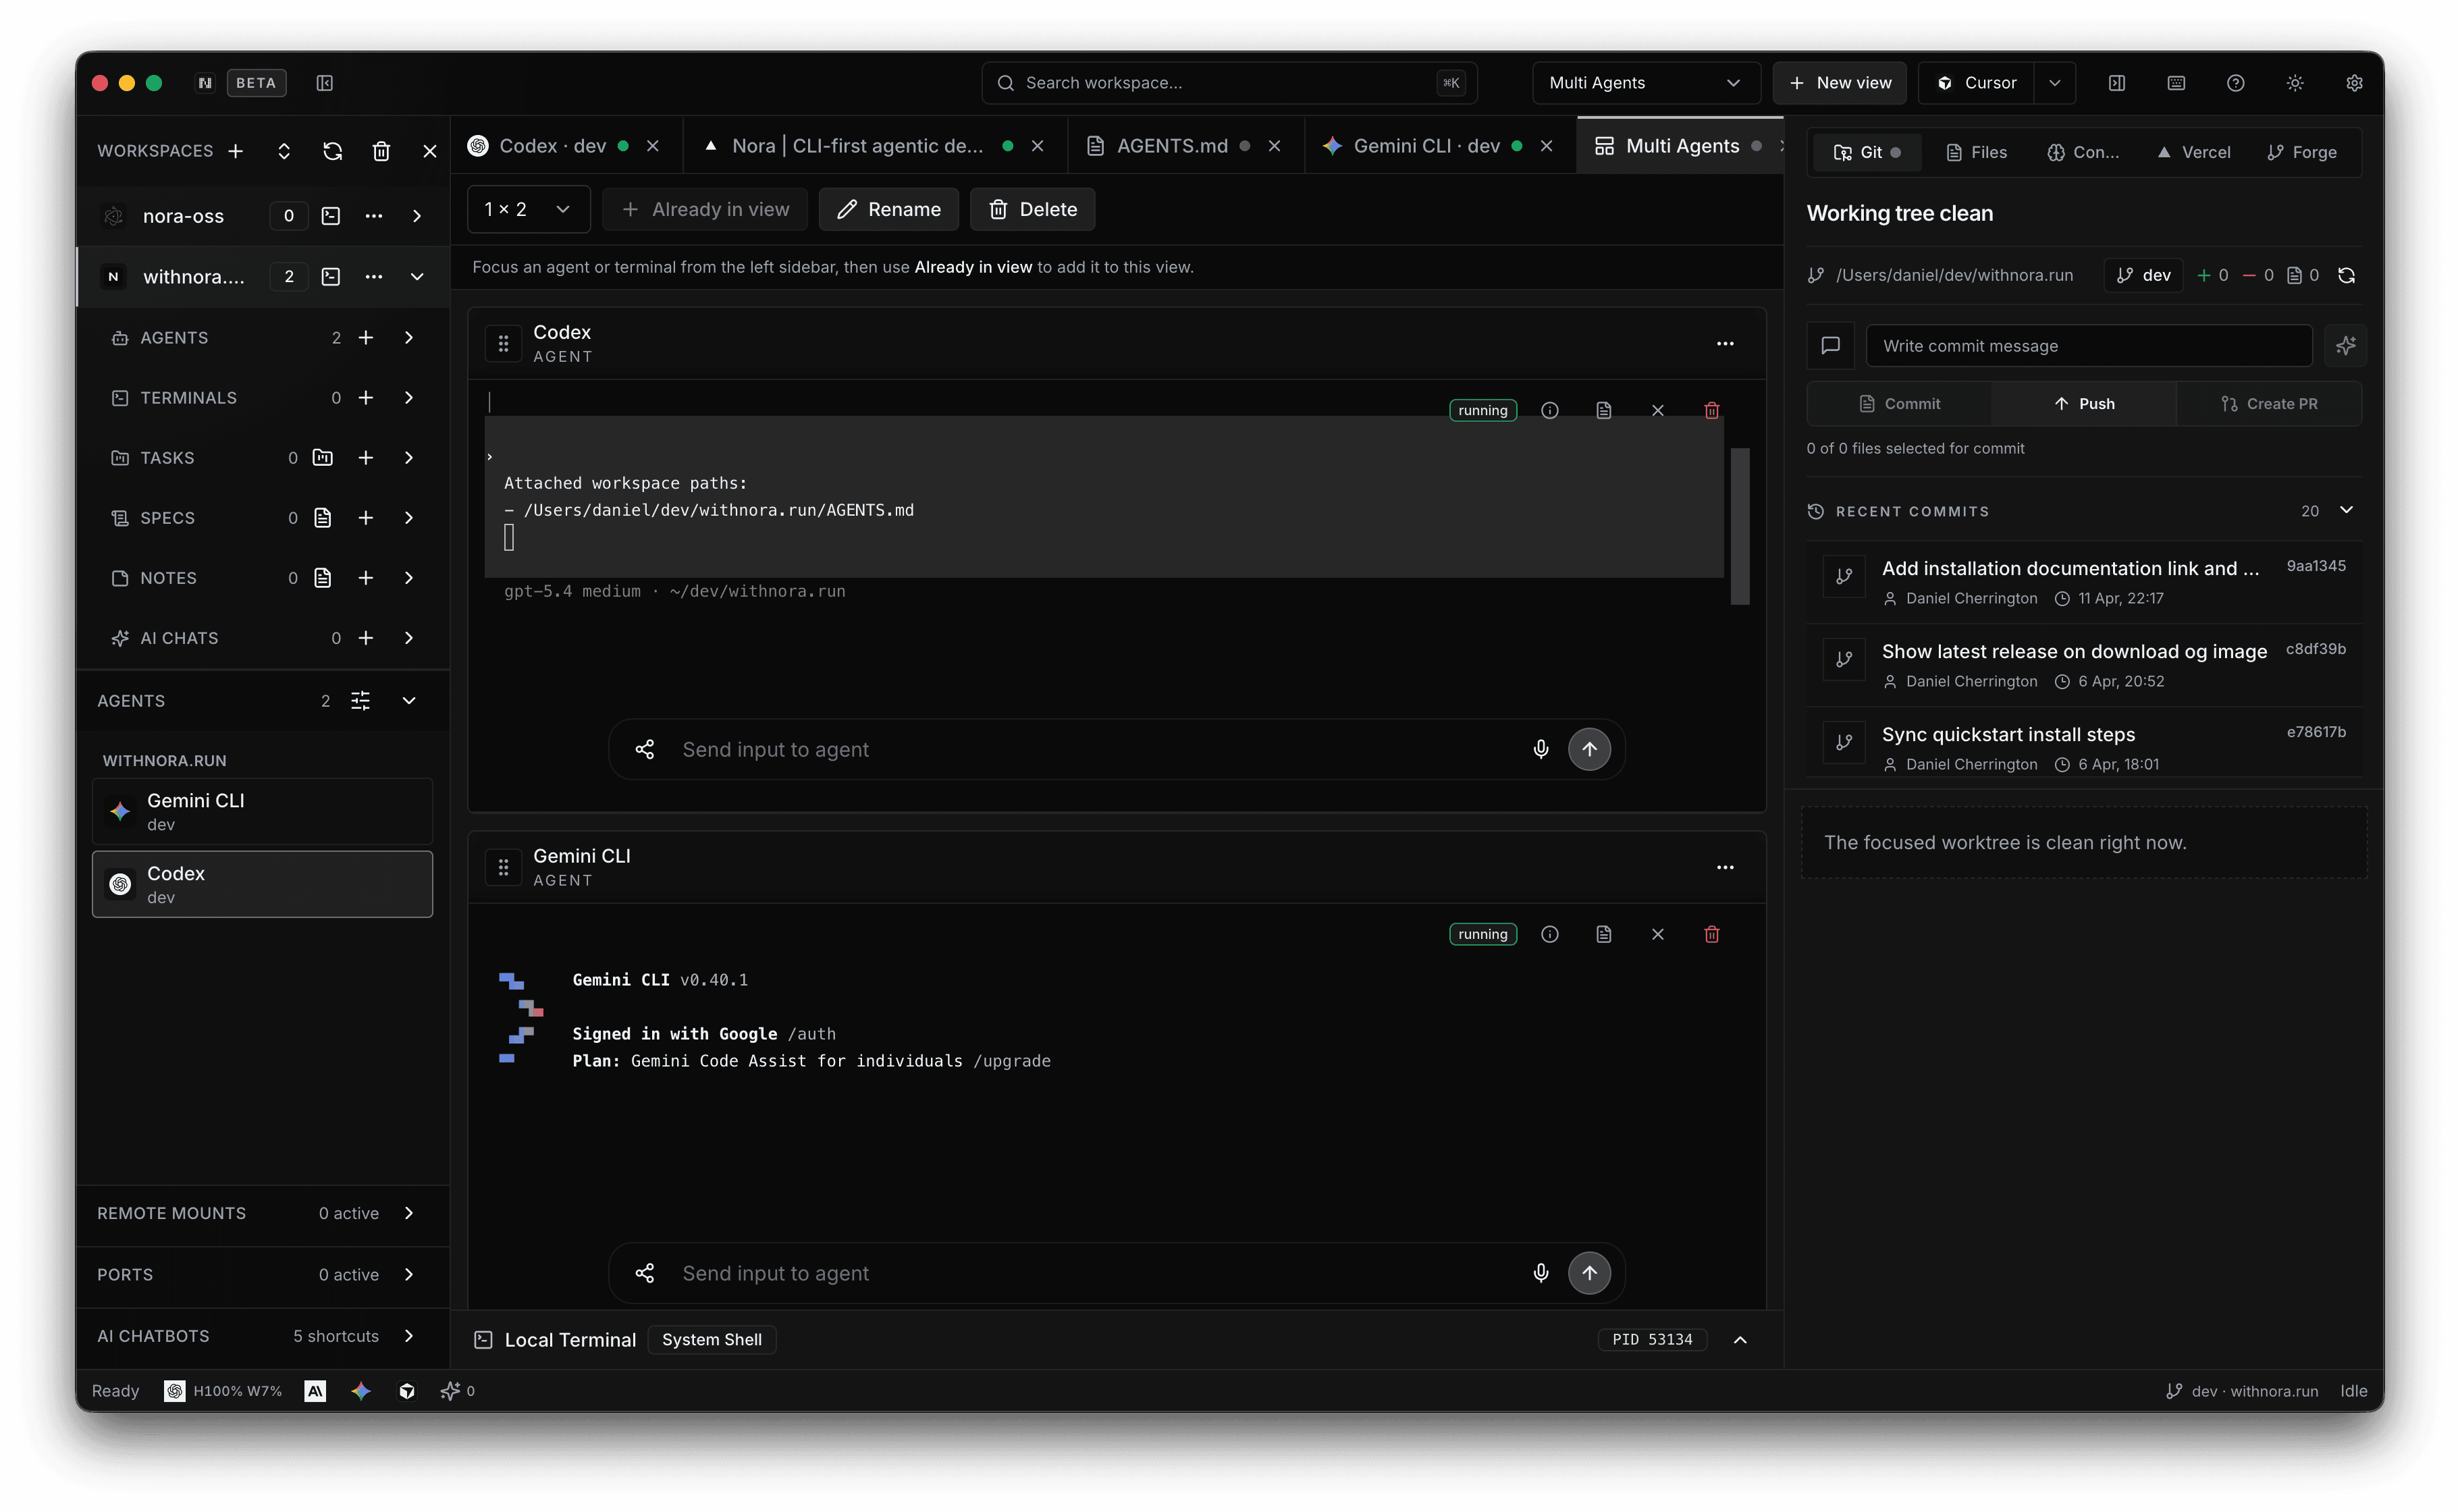
Task: Switch to the Files tab
Action: [1976, 152]
